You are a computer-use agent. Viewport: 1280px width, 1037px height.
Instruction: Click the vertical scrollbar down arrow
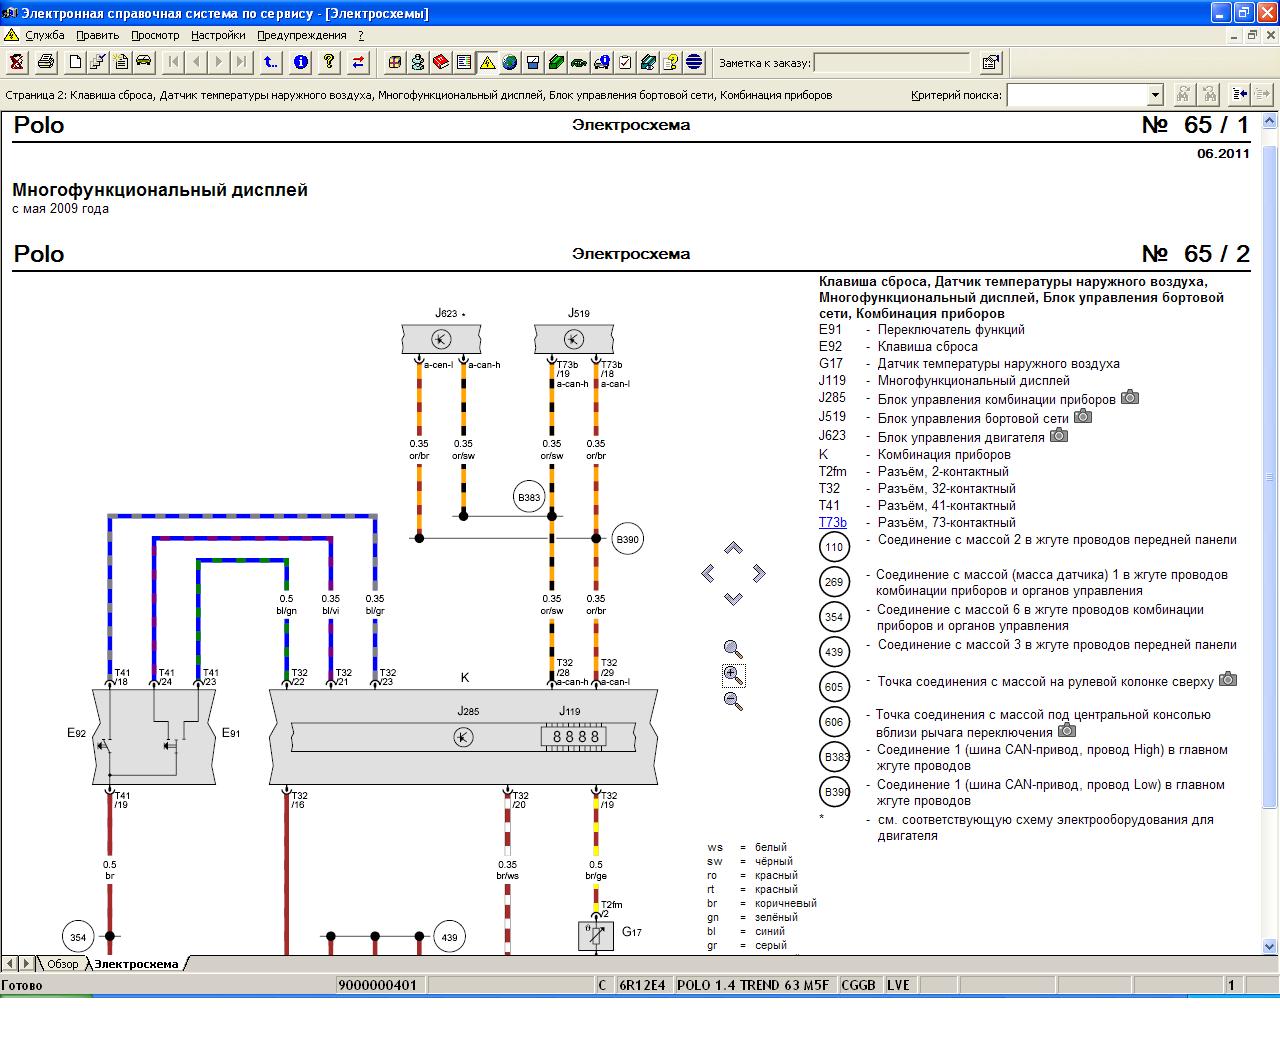coord(1270,945)
